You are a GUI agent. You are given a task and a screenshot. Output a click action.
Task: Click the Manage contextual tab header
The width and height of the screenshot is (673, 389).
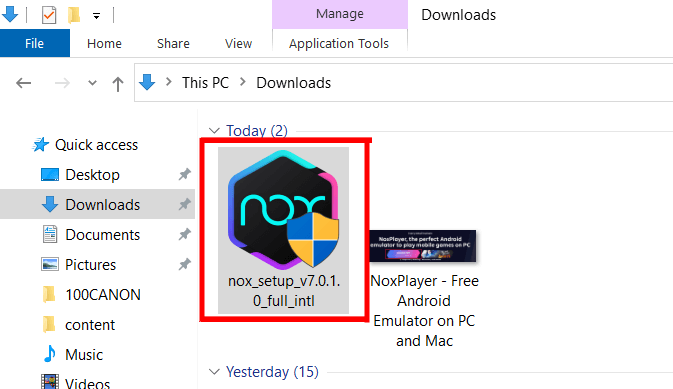tap(340, 14)
